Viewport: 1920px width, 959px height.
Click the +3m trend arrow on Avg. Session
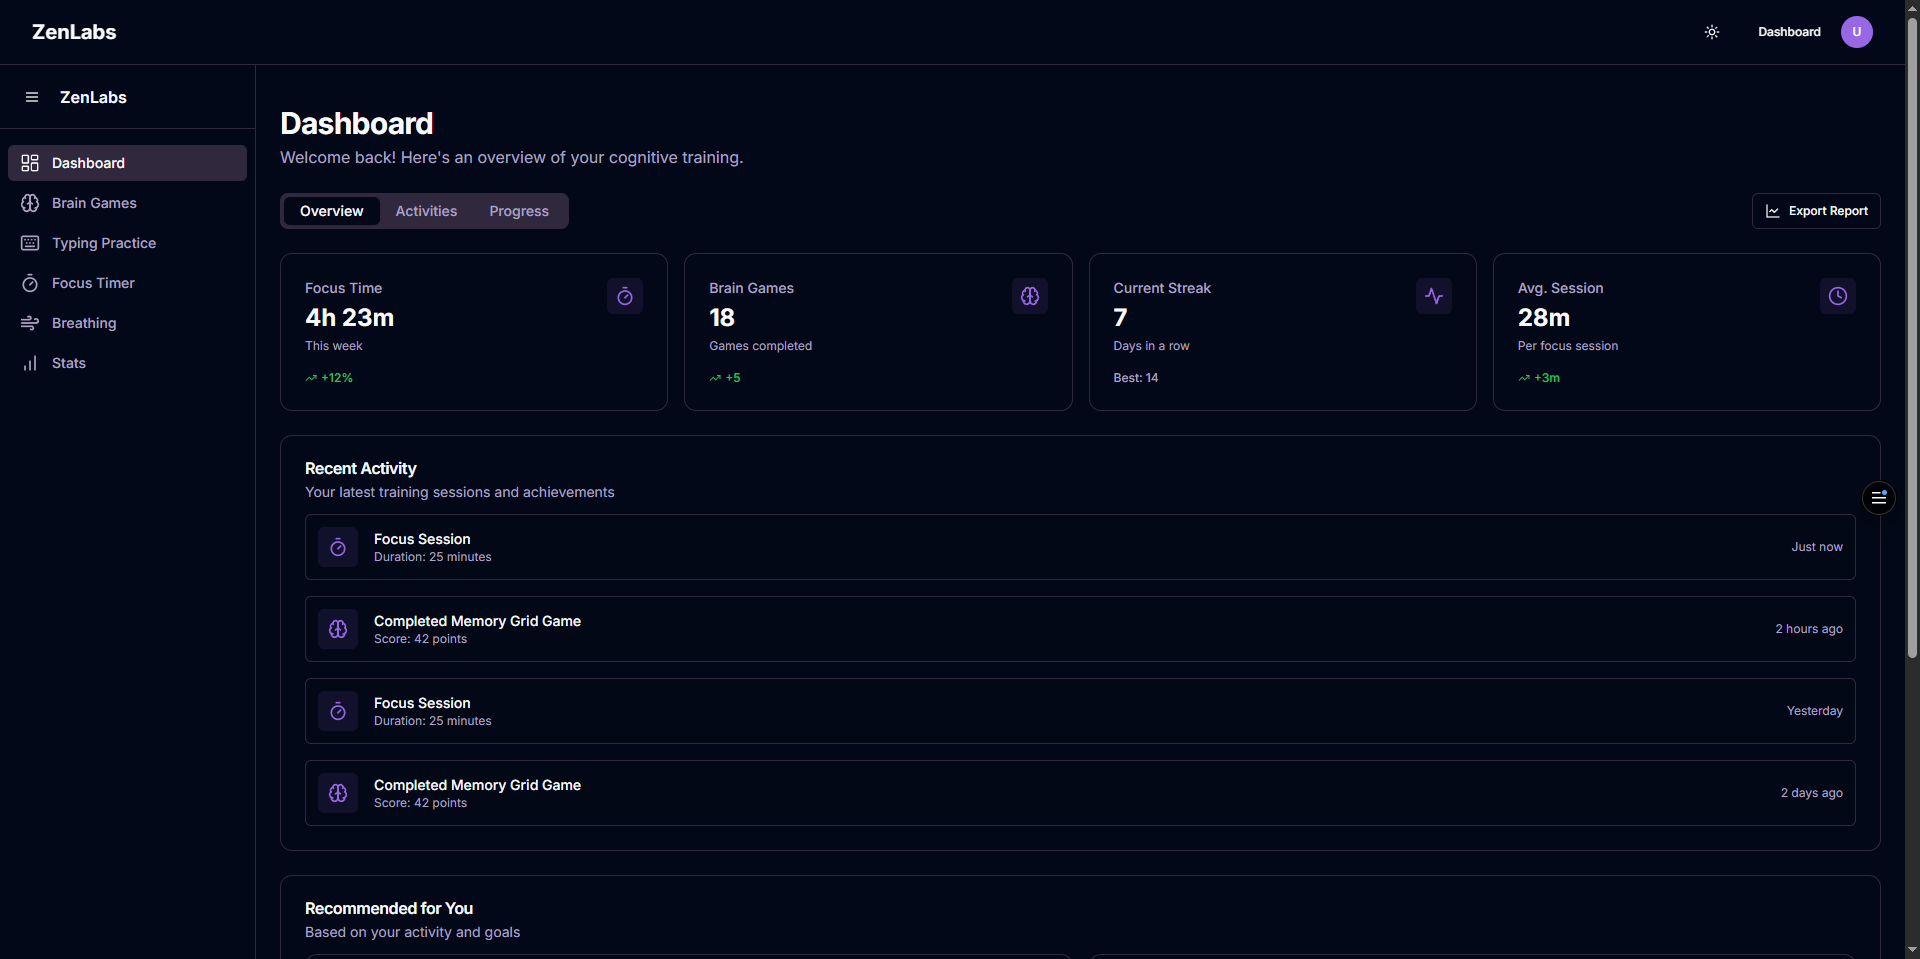point(1524,378)
